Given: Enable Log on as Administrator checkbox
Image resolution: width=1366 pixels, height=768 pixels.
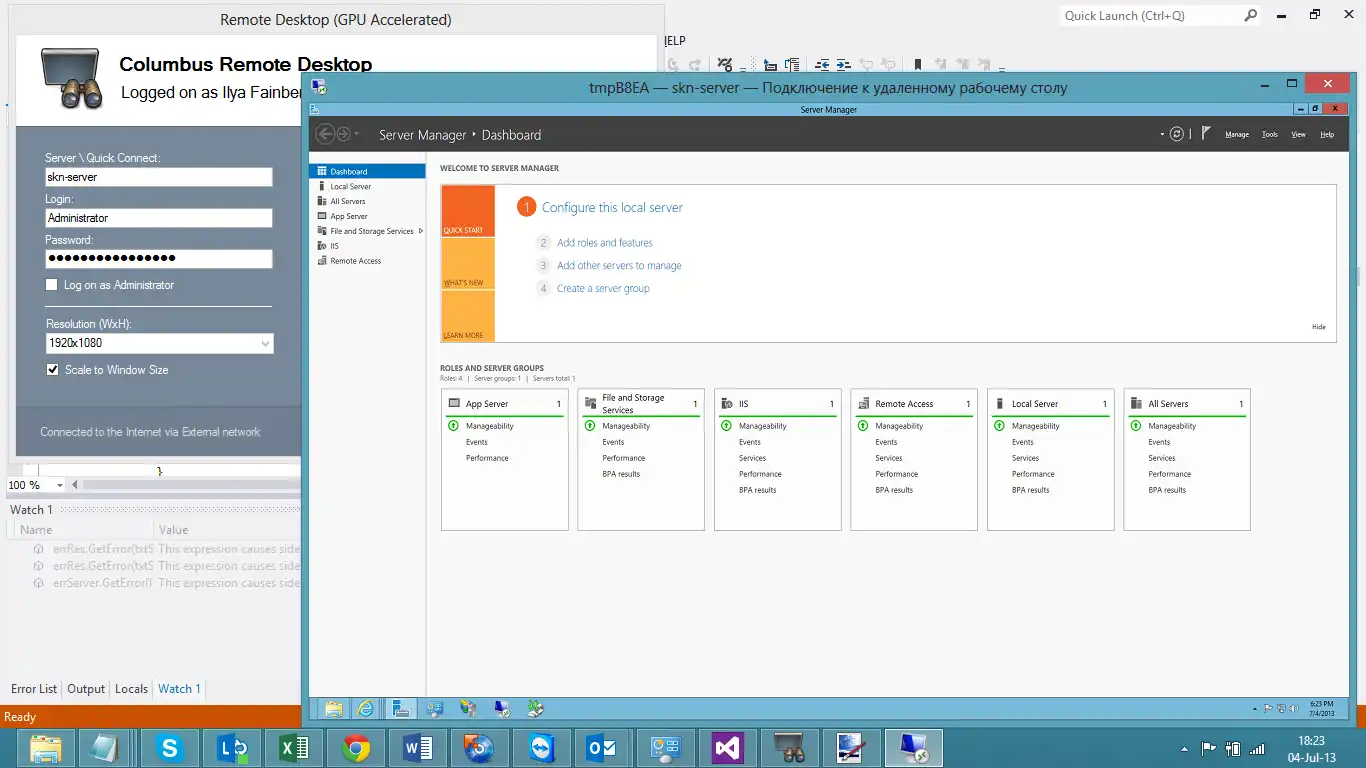Looking at the screenshot, I should [x=52, y=285].
